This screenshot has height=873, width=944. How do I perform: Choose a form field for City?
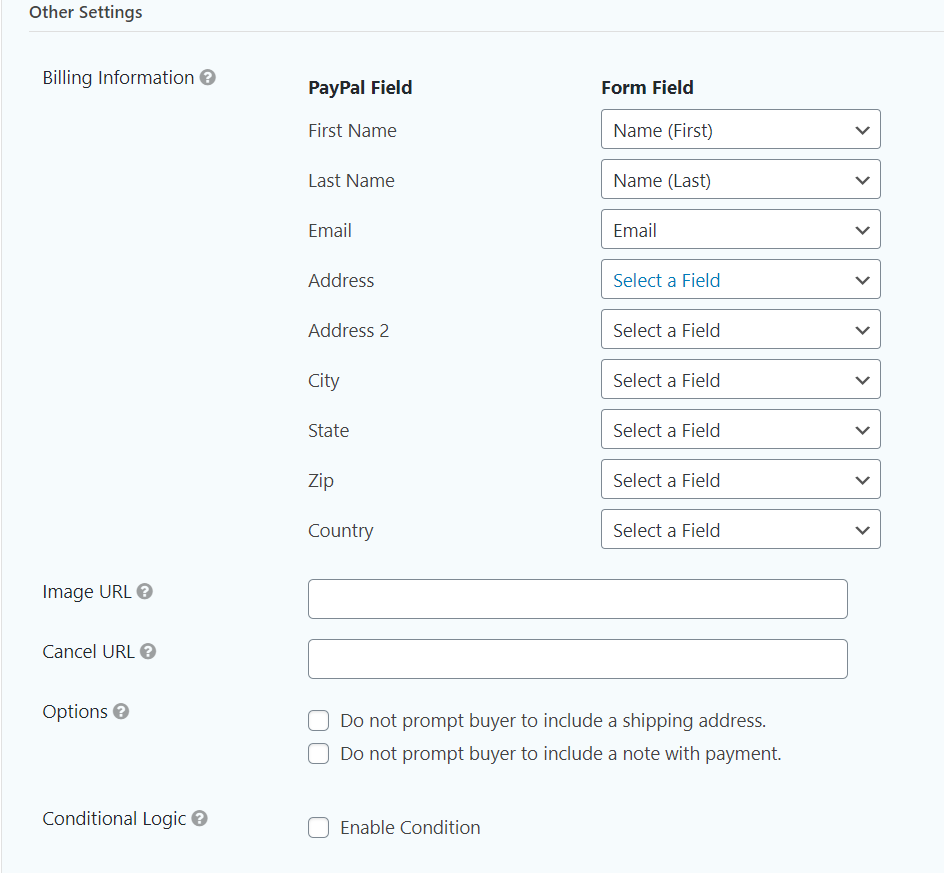(740, 380)
